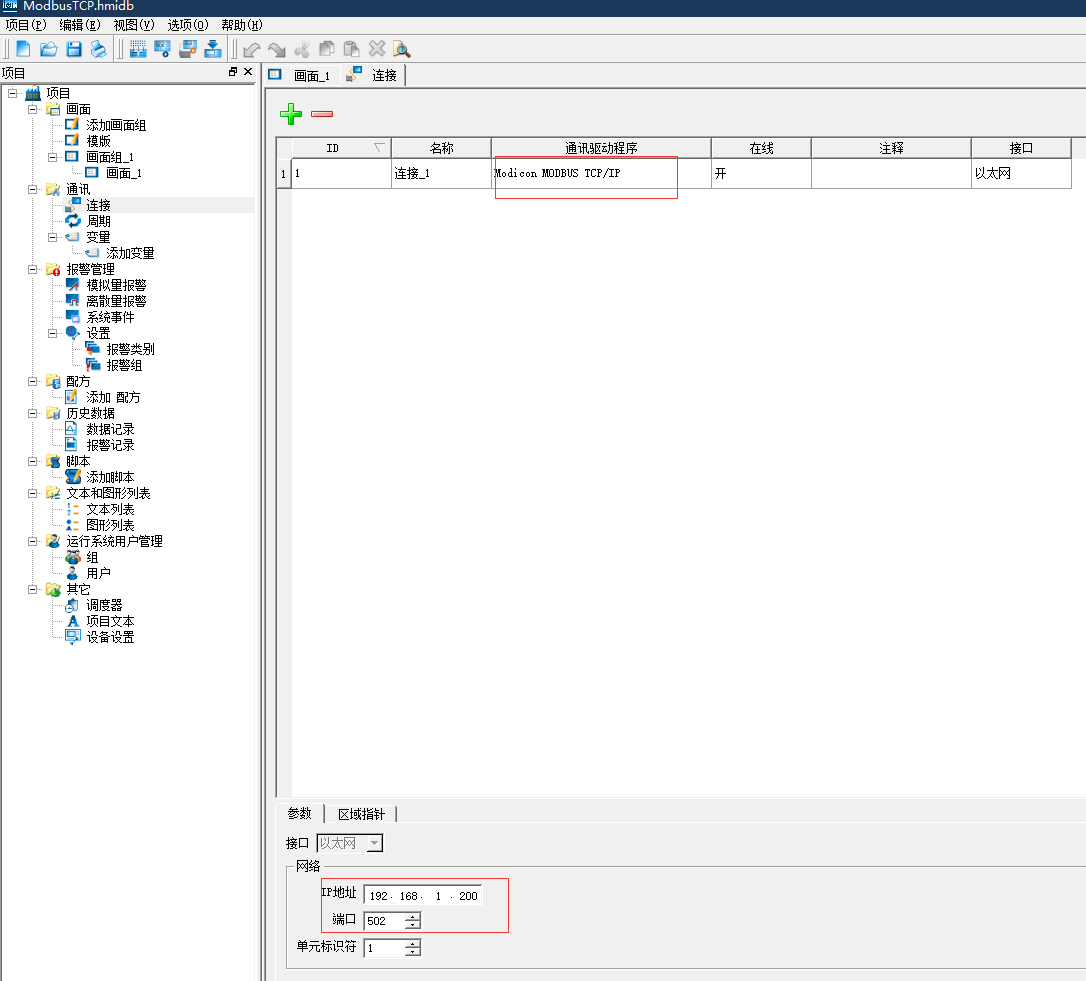Collapse the 变量 tree node

click(52, 237)
